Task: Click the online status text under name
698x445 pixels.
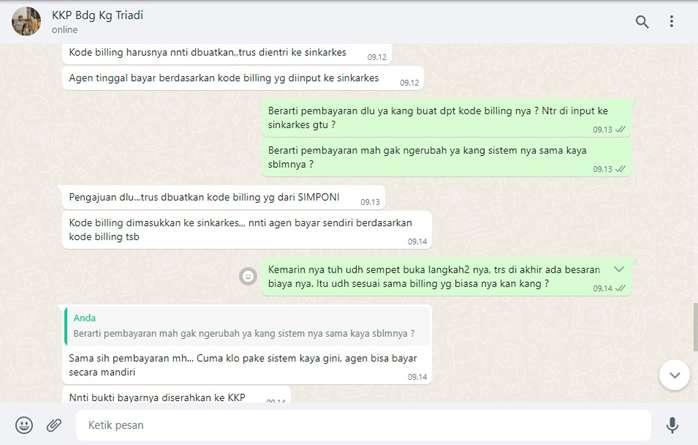Action: [x=65, y=30]
